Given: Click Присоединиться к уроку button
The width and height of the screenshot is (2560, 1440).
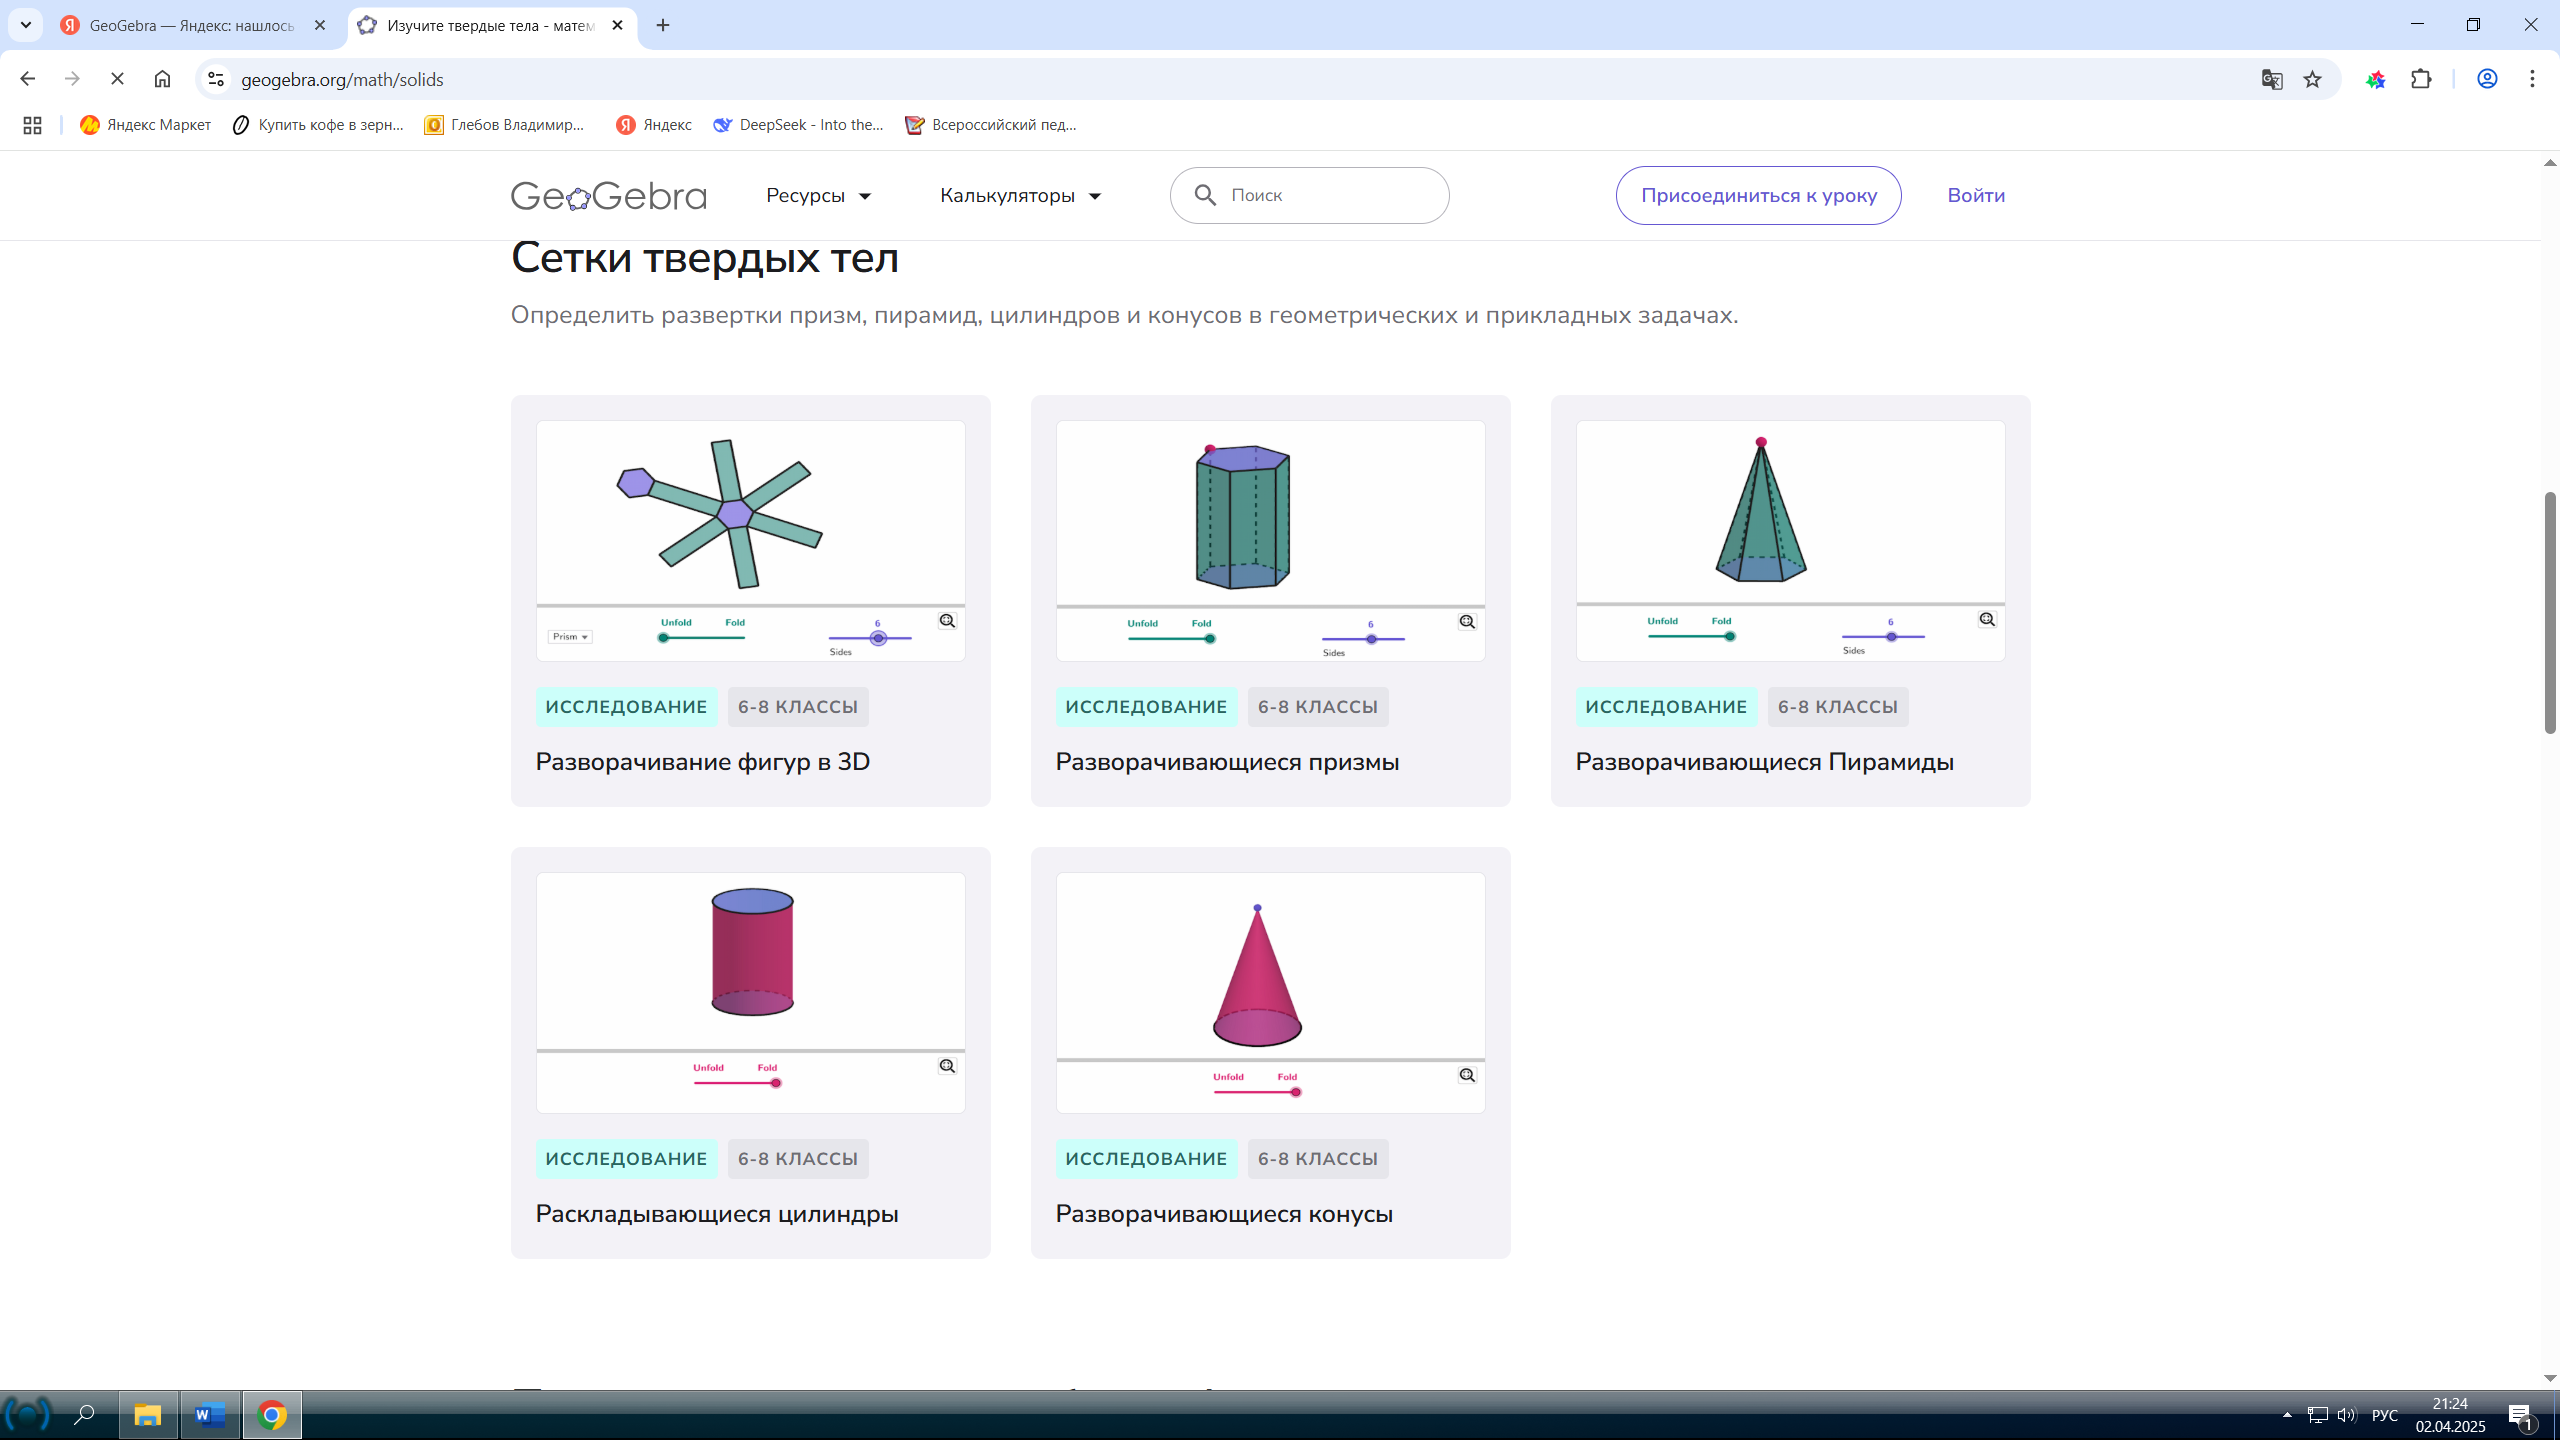Looking at the screenshot, I should click(1758, 196).
